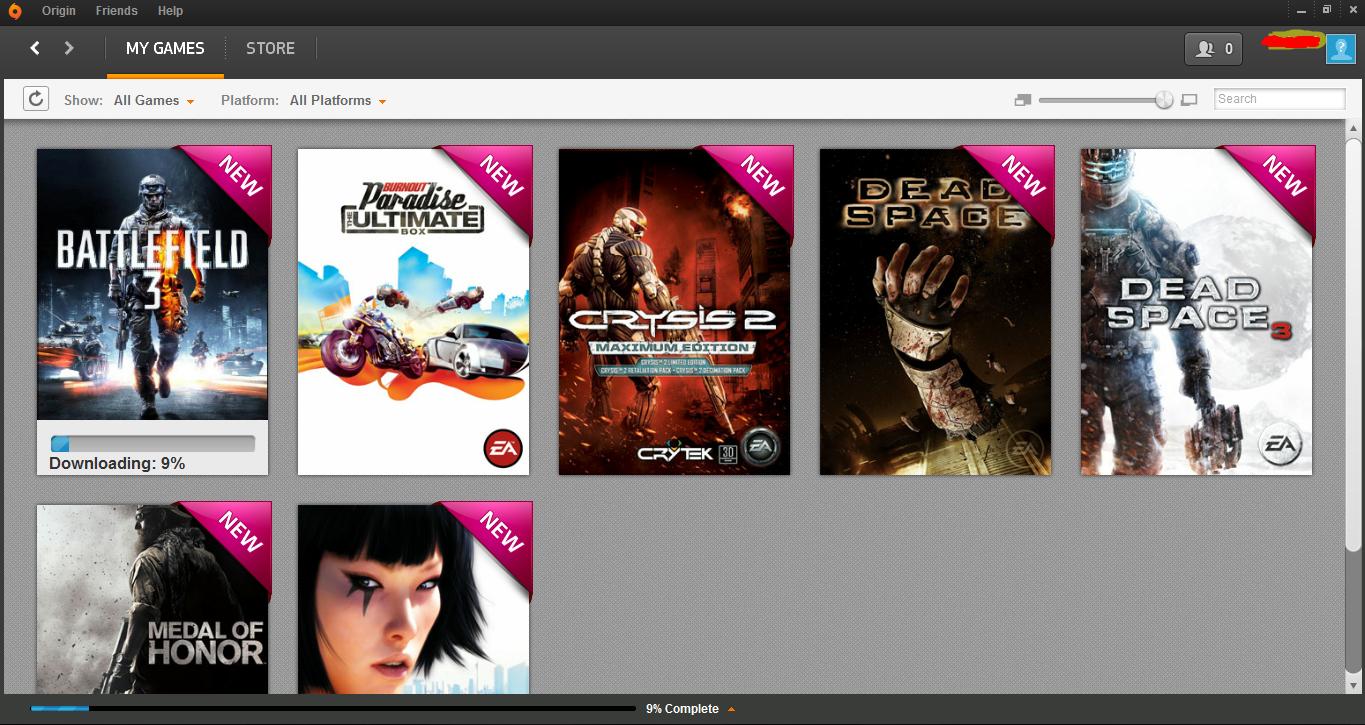This screenshot has width=1365, height=725.
Task: Click the 9% Complete status text
Action: pyautogui.click(x=682, y=708)
